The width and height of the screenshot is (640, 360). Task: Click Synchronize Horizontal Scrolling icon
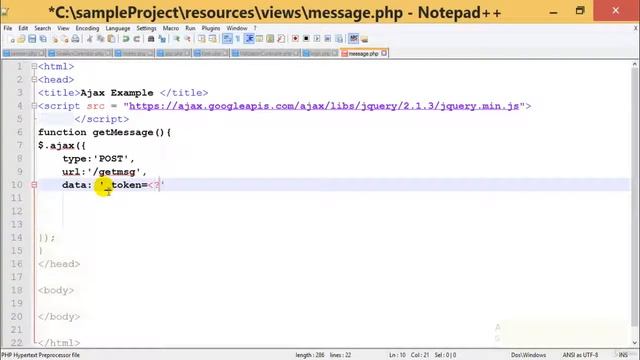pos(213,39)
